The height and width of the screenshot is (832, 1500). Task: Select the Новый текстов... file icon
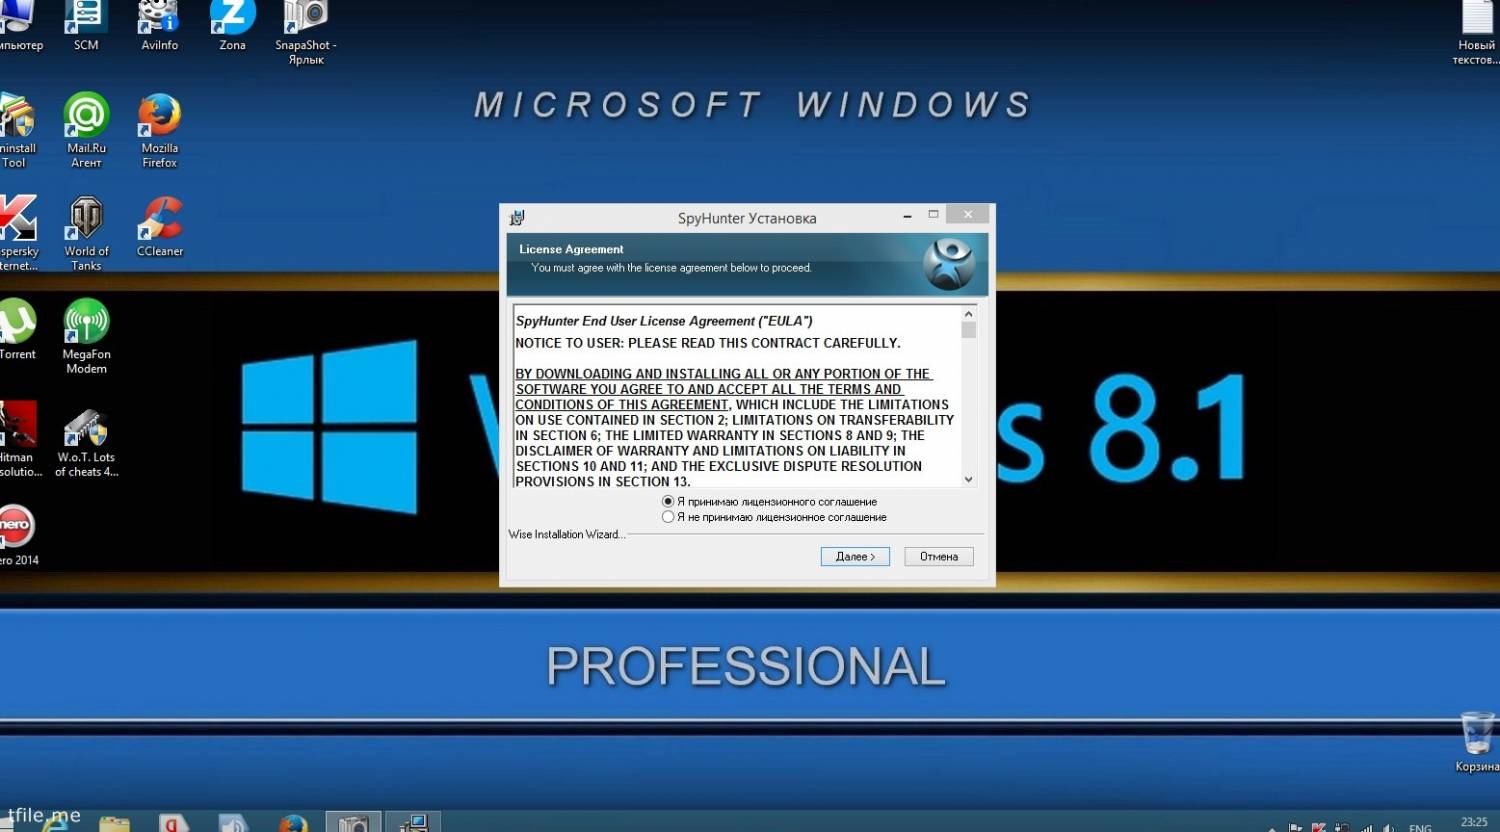coord(1477,32)
